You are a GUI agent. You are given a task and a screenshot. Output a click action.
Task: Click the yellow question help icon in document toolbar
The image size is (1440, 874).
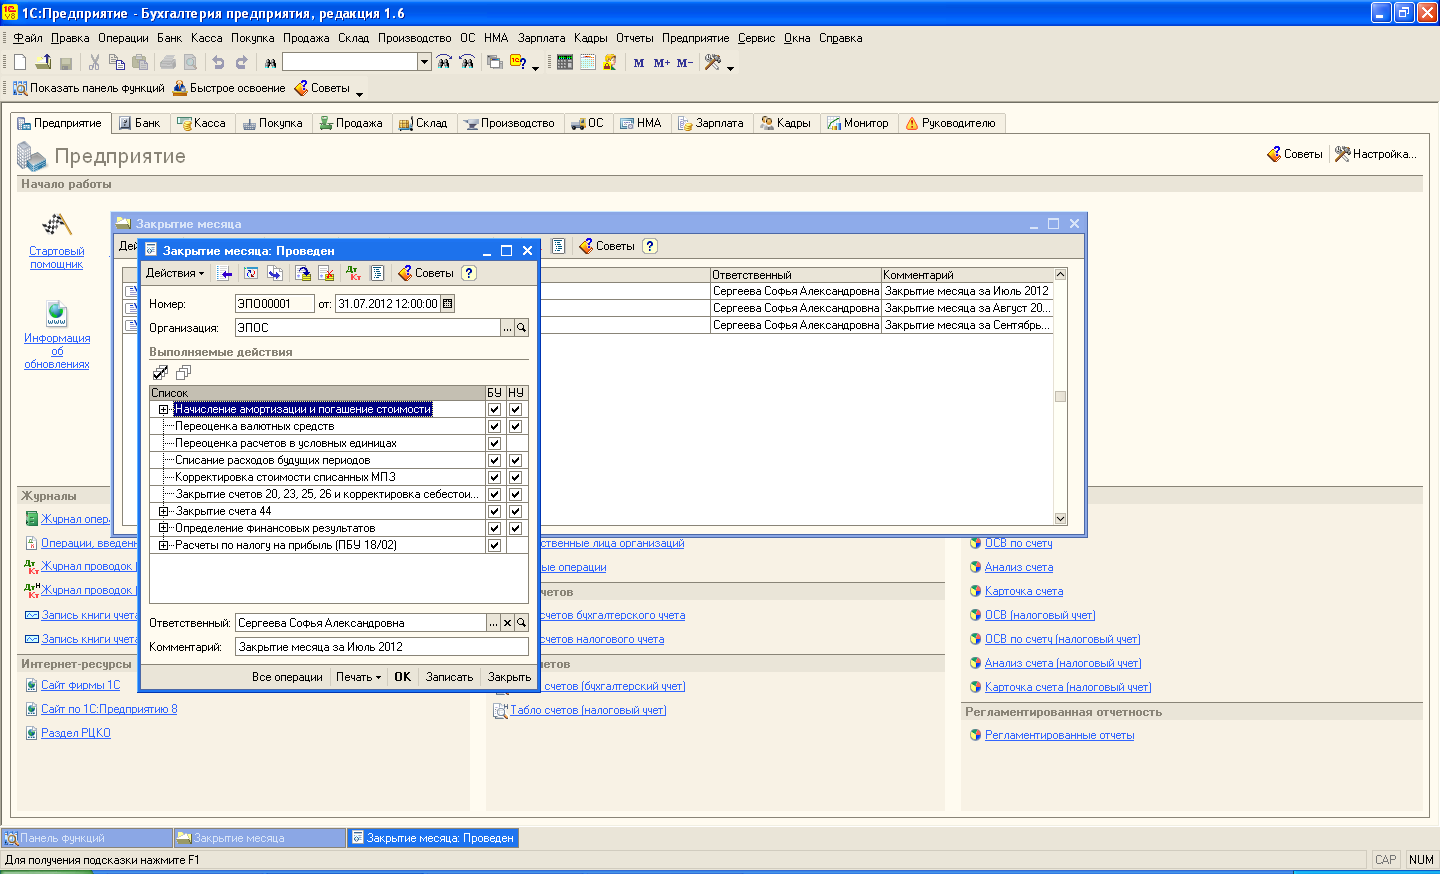(469, 273)
